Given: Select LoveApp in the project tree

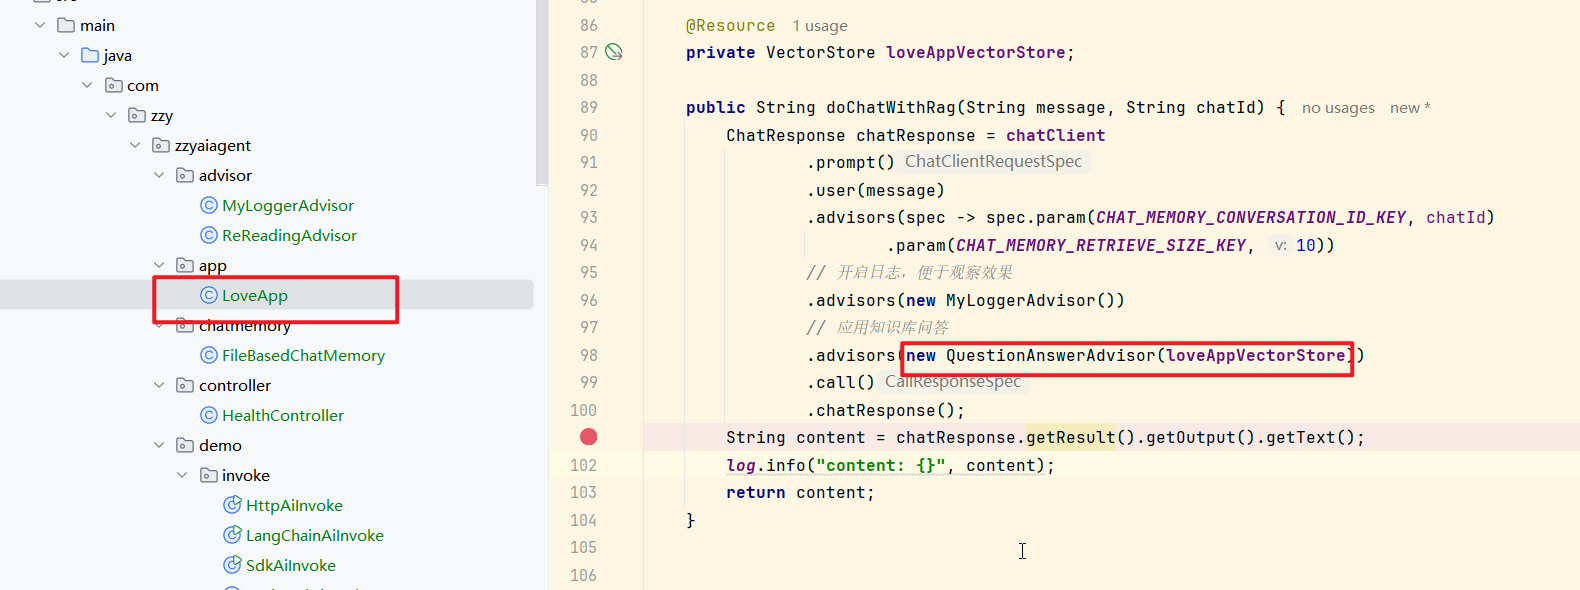Looking at the screenshot, I should click(255, 295).
